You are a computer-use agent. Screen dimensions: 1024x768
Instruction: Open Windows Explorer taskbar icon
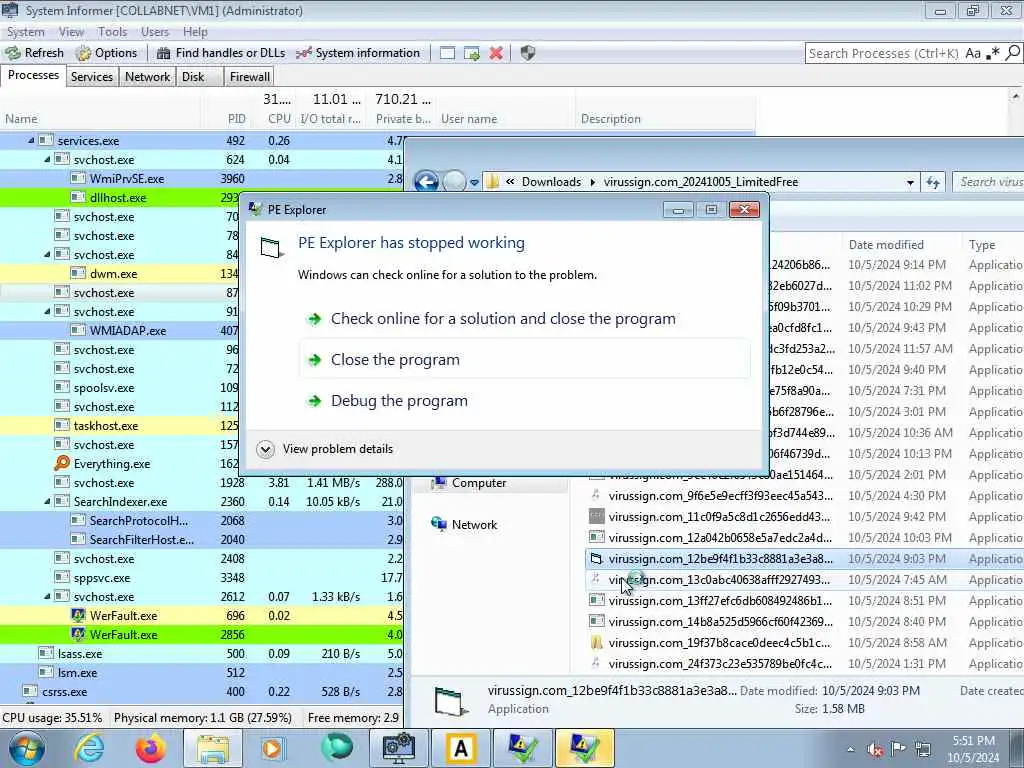click(213, 748)
